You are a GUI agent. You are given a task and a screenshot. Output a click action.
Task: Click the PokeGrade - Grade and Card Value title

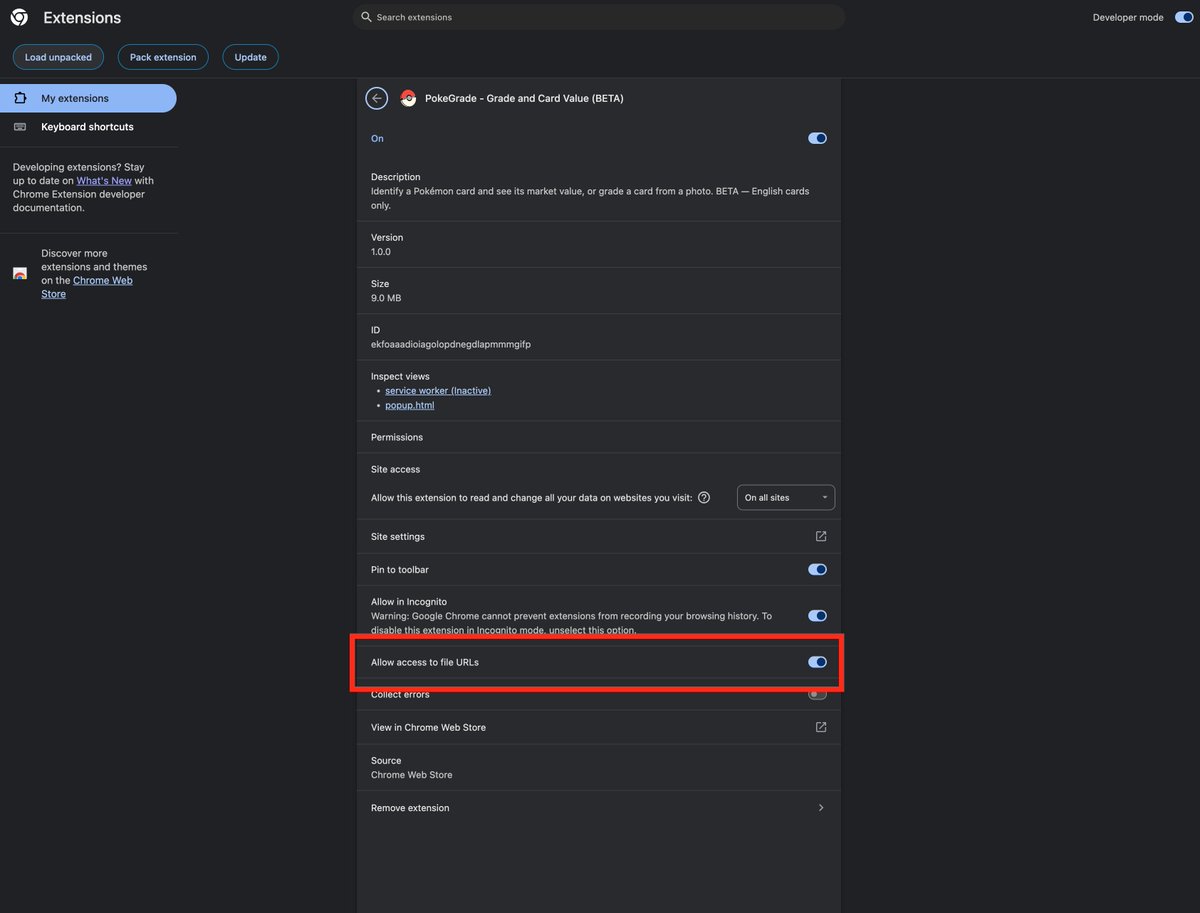524,98
